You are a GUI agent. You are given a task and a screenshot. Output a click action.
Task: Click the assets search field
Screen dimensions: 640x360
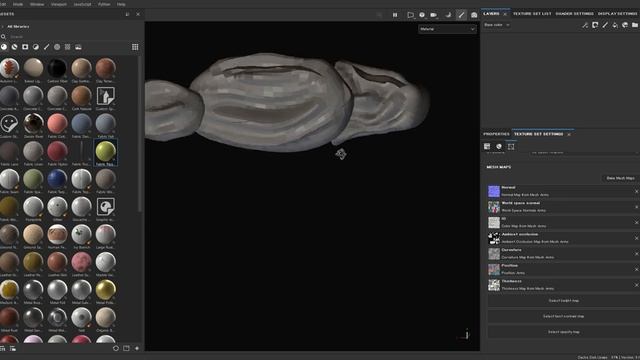[69, 37]
